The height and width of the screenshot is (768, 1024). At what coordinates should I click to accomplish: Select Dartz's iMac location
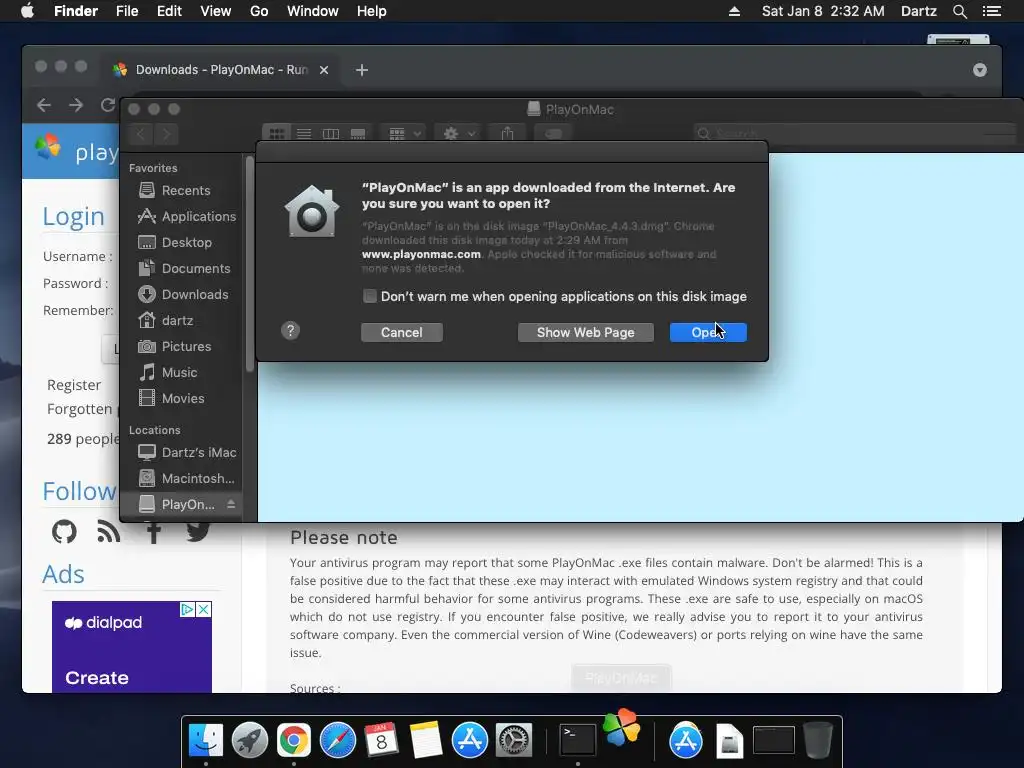[x=187, y=453]
